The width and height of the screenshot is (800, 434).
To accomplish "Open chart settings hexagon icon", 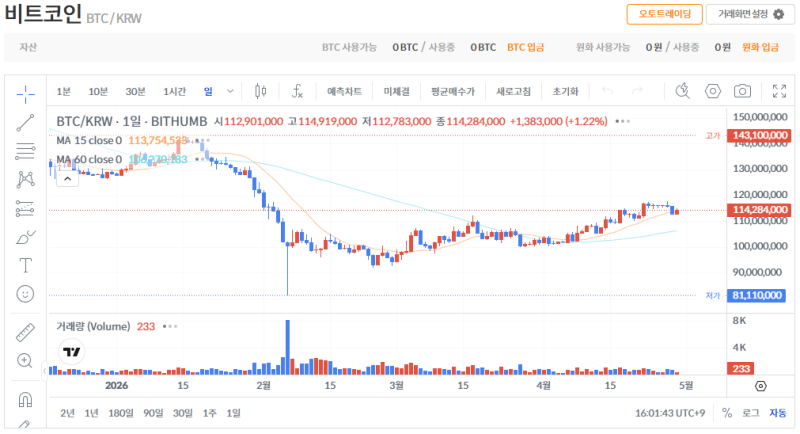I will coord(713,91).
